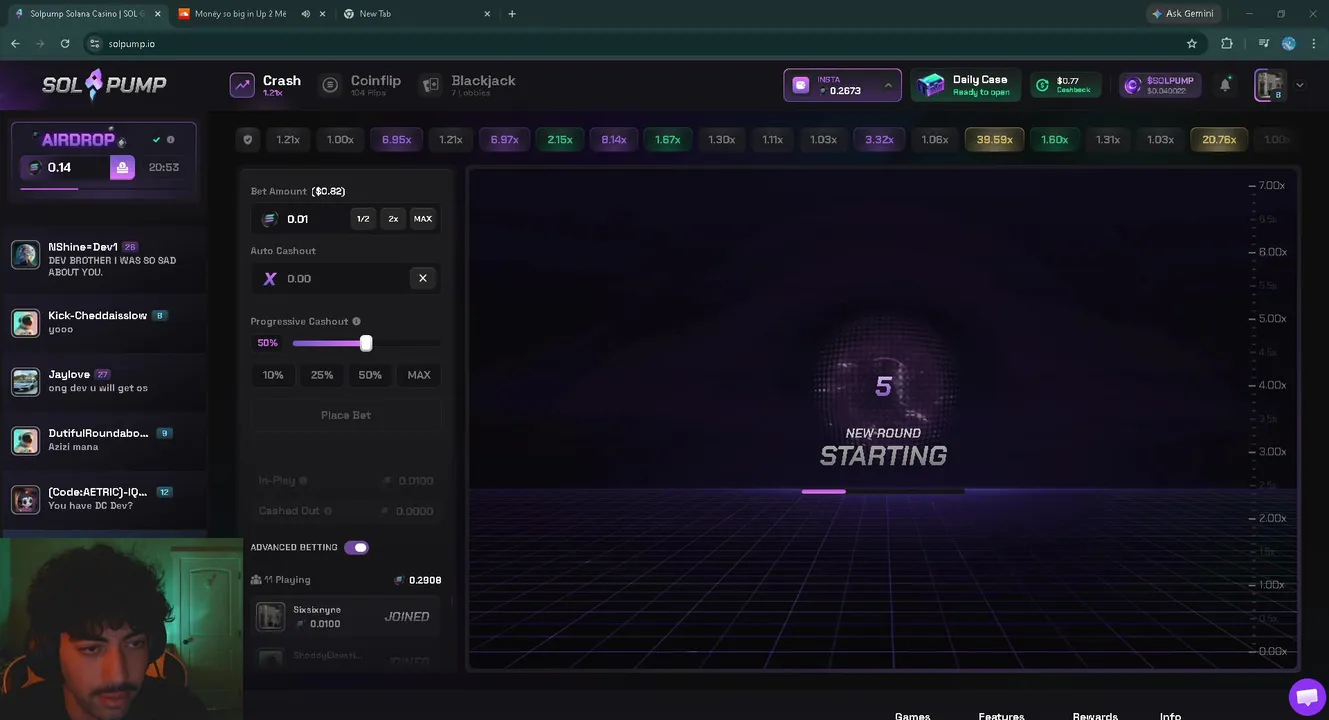Set progressive cashout to 25%
1329x720 pixels.
(322, 375)
